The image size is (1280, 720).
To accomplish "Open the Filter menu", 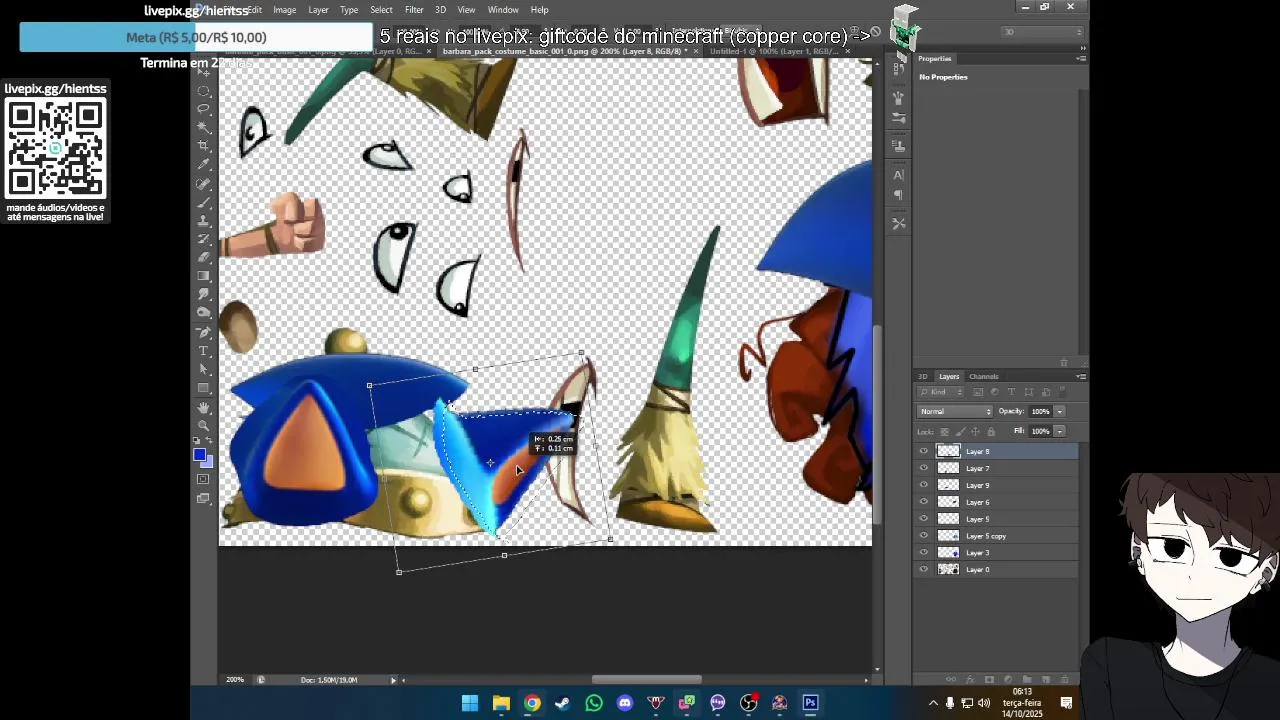I will [414, 10].
